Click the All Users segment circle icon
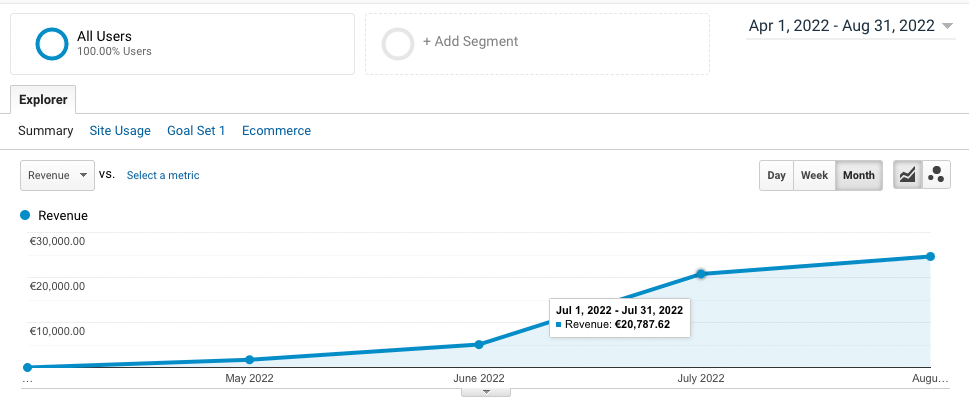This screenshot has width=969, height=408. point(51,43)
